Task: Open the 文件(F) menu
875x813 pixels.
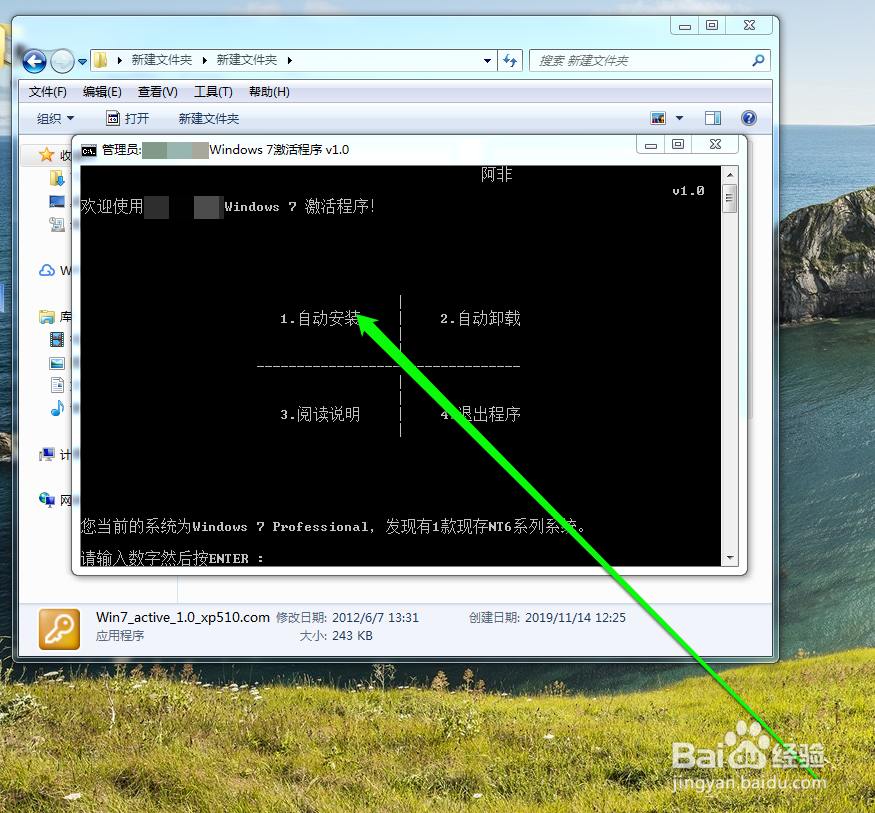Action: (47, 92)
